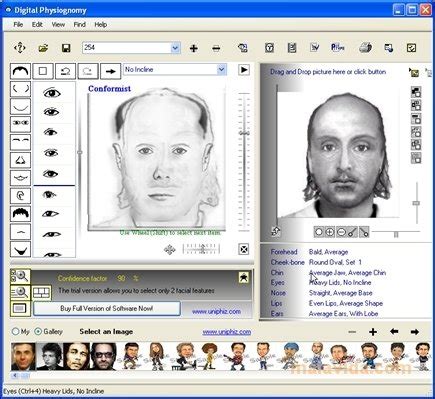Click the Lips row Even Lips, Average Shape
The height and width of the screenshot is (399, 435).
click(326, 303)
